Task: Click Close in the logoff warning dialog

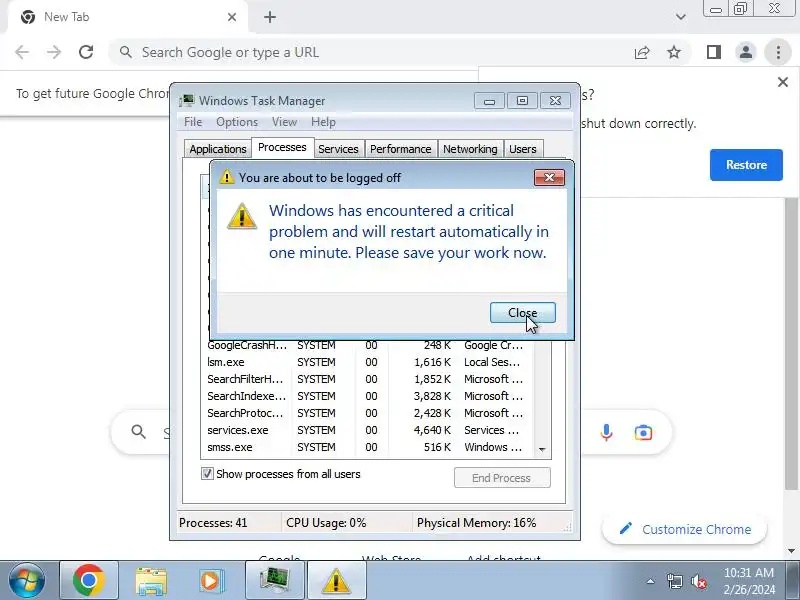Action: 522,313
